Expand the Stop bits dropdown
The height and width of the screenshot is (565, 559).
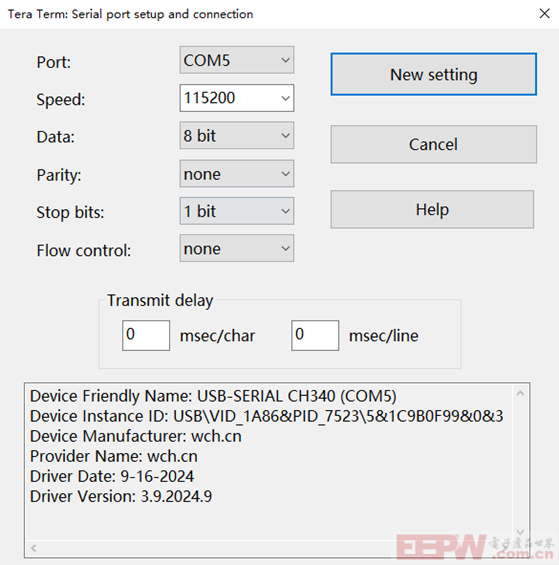point(237,211)
